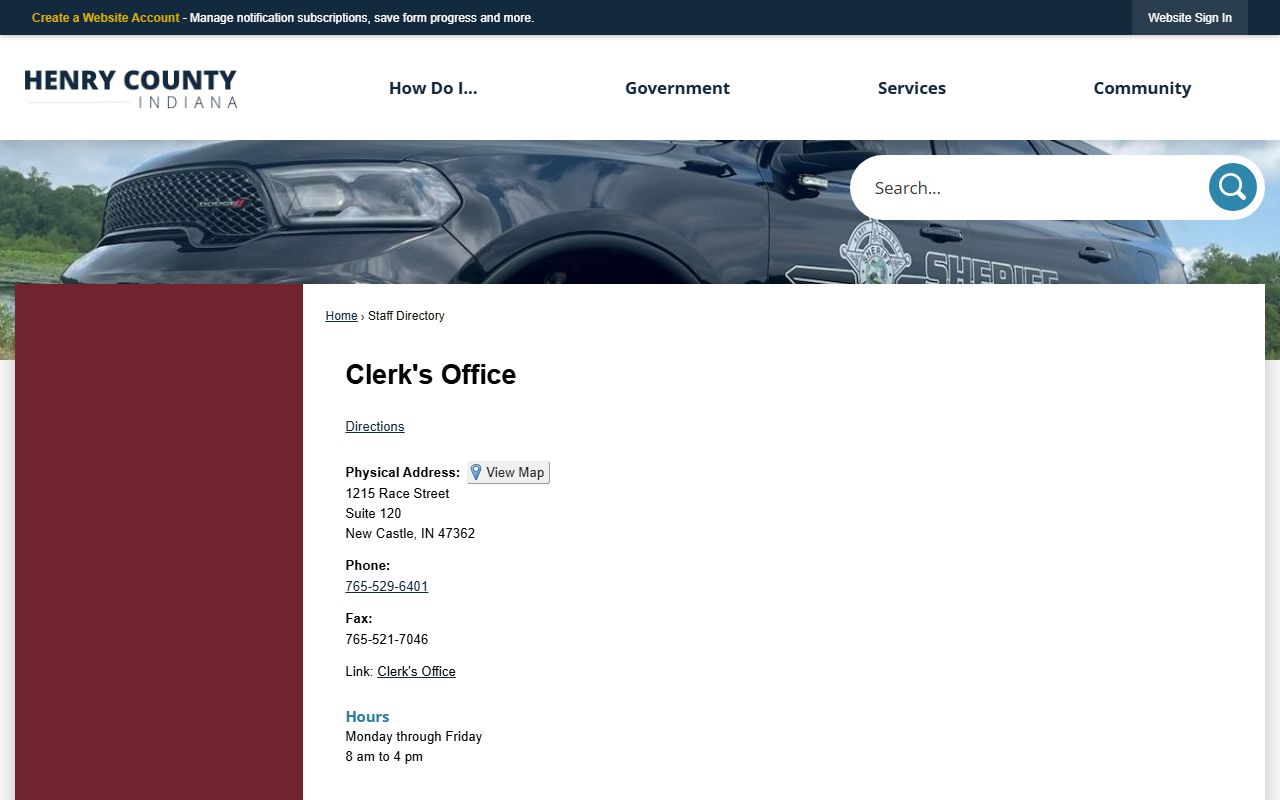
Task: Select New Castle, IN 47362 text
Action: (410, 534)
